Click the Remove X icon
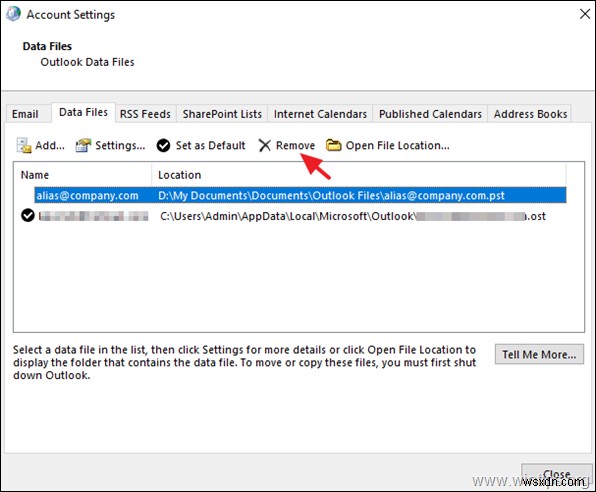This screenshot has width=596, height=492. click(265, 145)
